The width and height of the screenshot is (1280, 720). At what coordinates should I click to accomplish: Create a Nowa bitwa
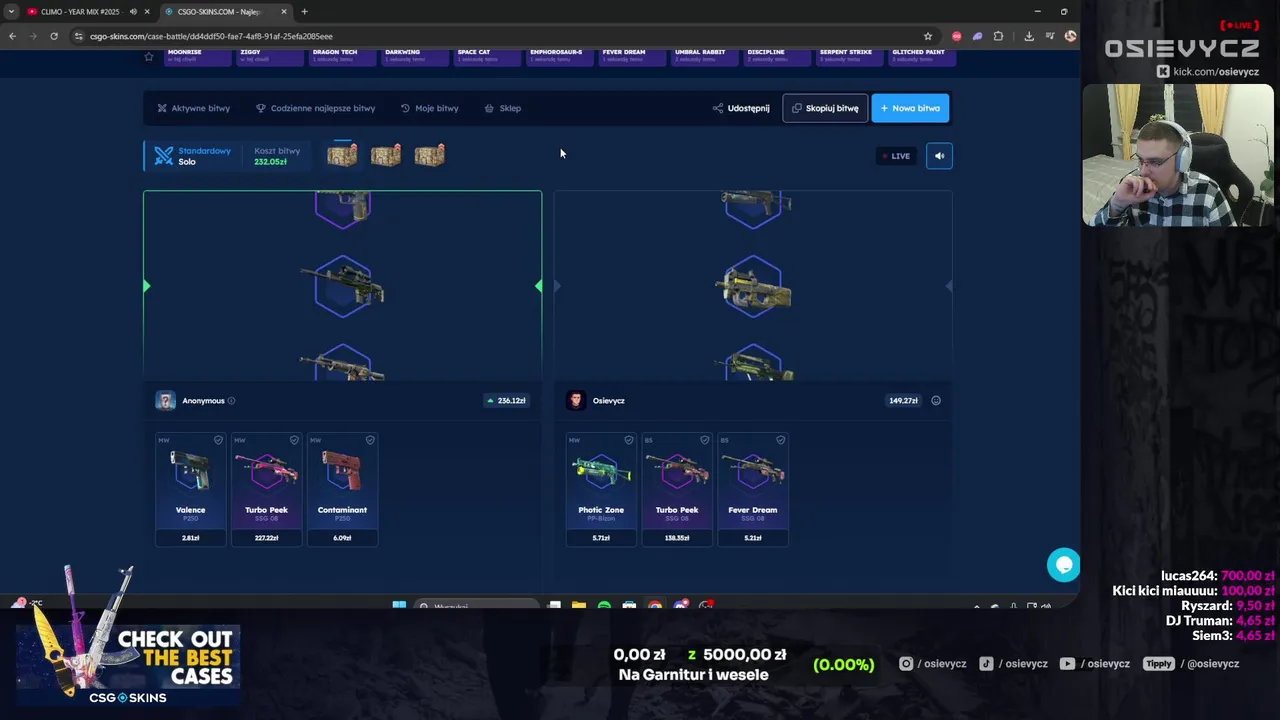tap(910, 108)
